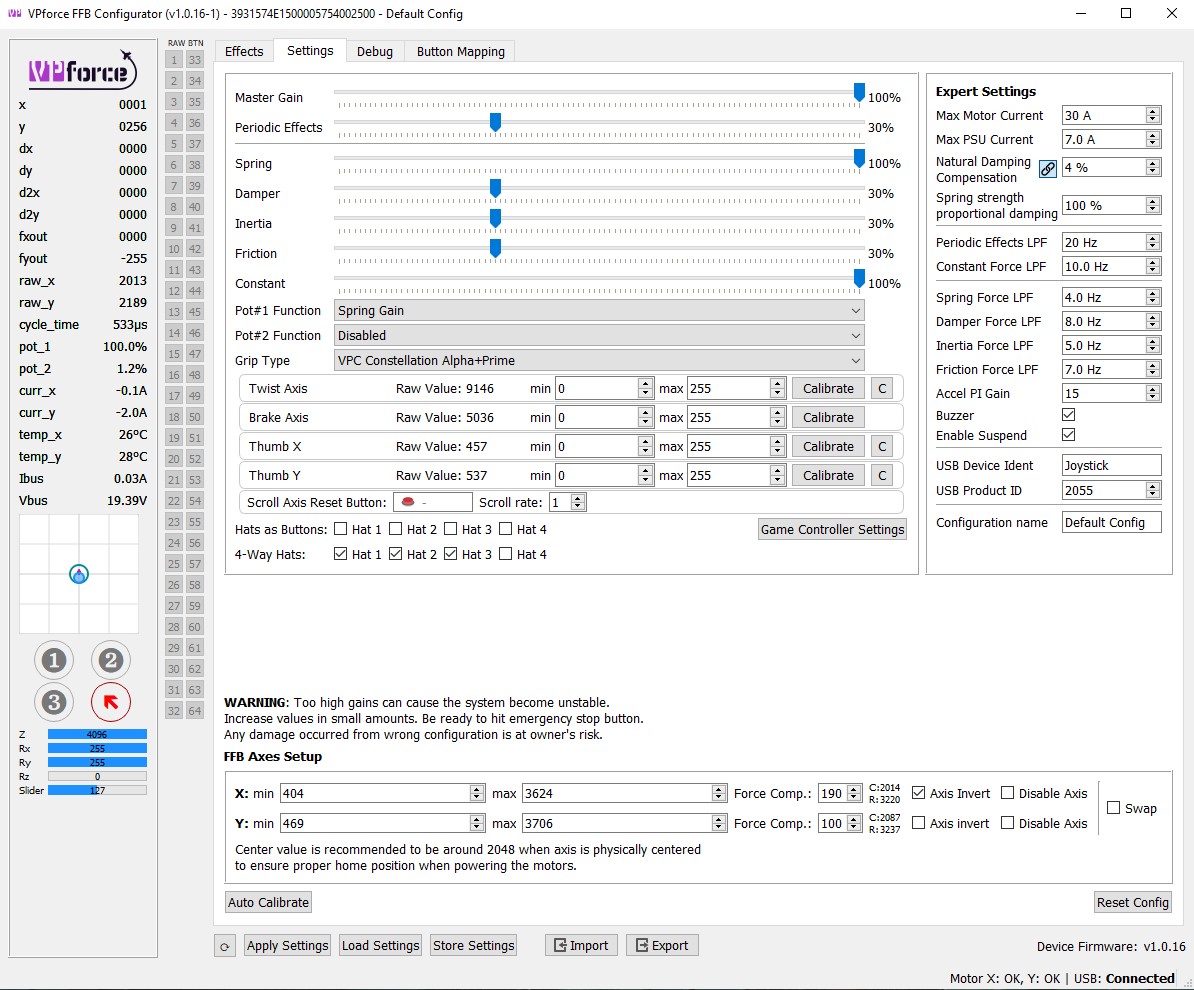This screenshot has width=1194, height=990.
Task: Enable Hat 1 under Hats as Buttons
Action: pos(340,529)
